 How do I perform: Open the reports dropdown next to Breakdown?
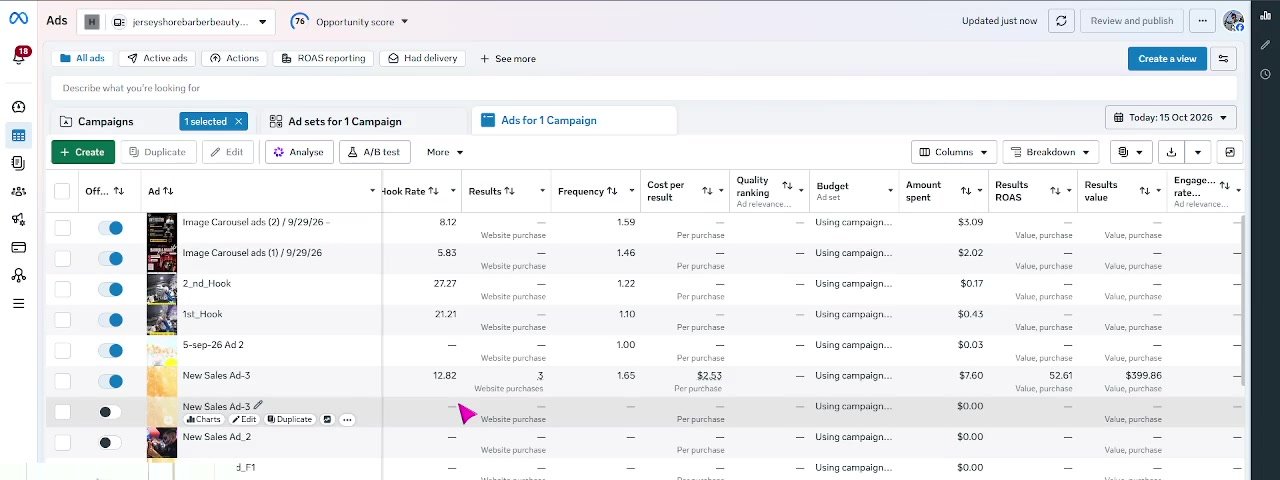1131,152
